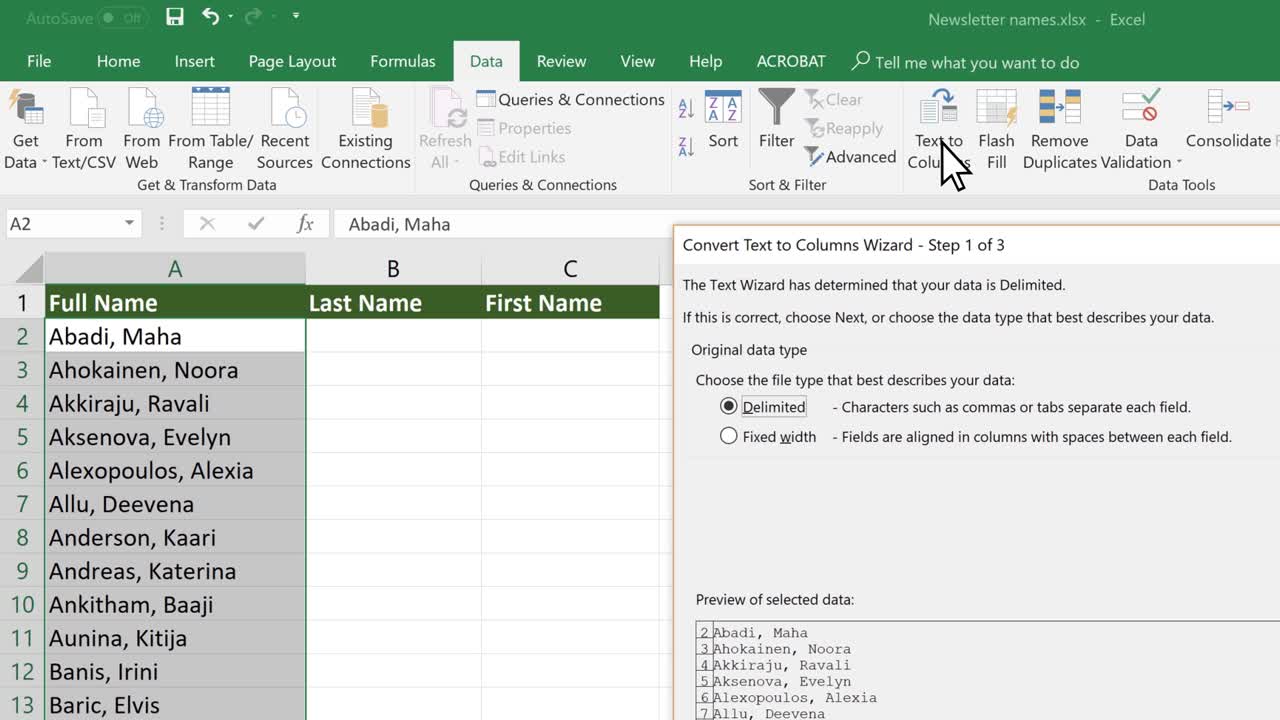Select cell Alexopoulos, Alexia
The height and width of the screenshot is (720, 1280).
coord(175,471)
